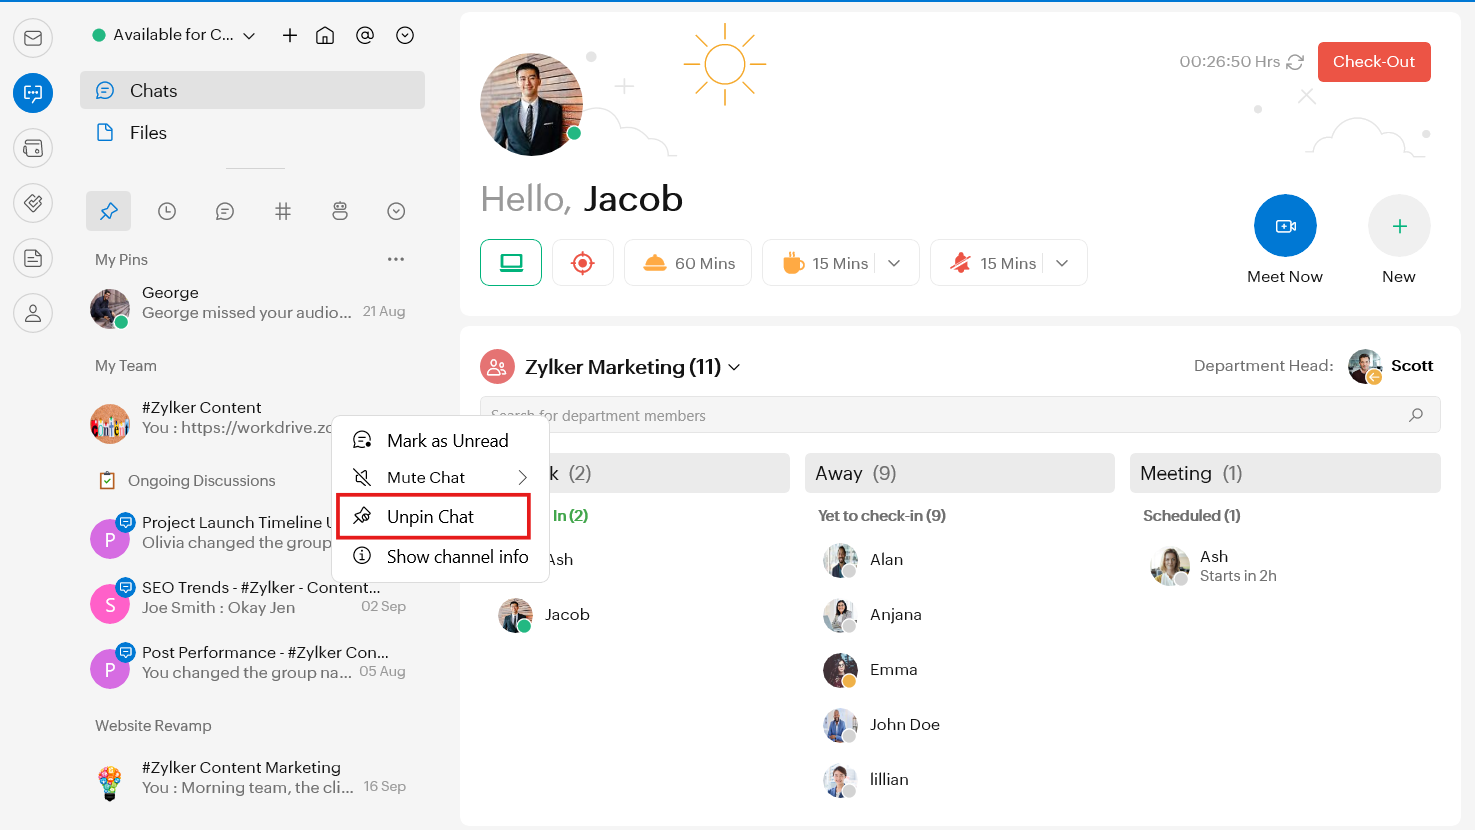The image size is (1475, 830).
Task: Open the bots filter icon
Action: tap(340, 211)
